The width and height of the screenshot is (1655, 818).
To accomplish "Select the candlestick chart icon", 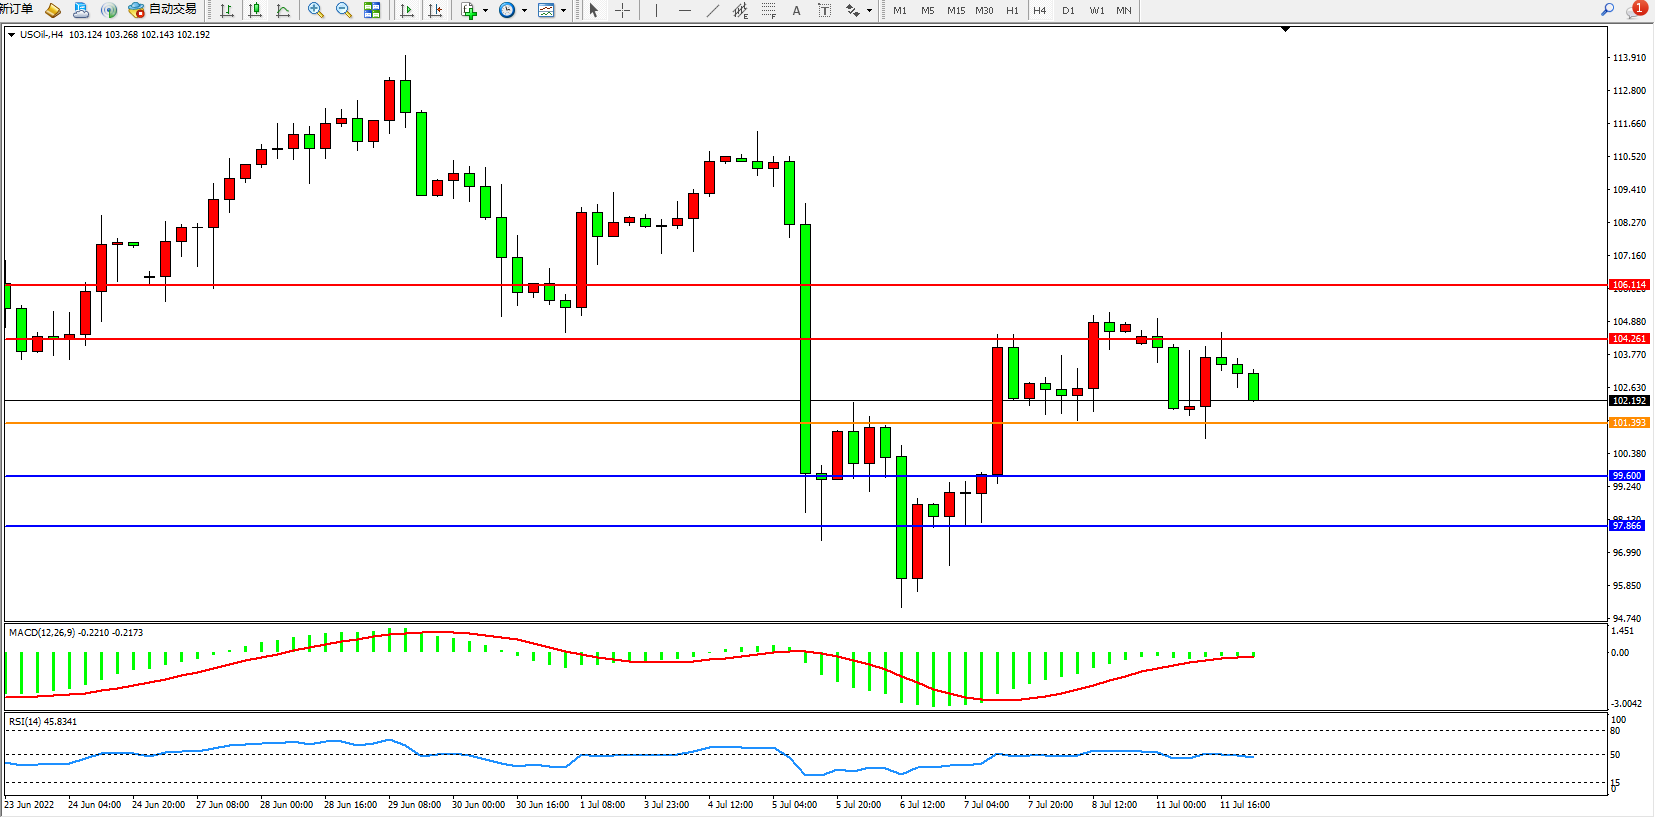I will click(255, 10).
